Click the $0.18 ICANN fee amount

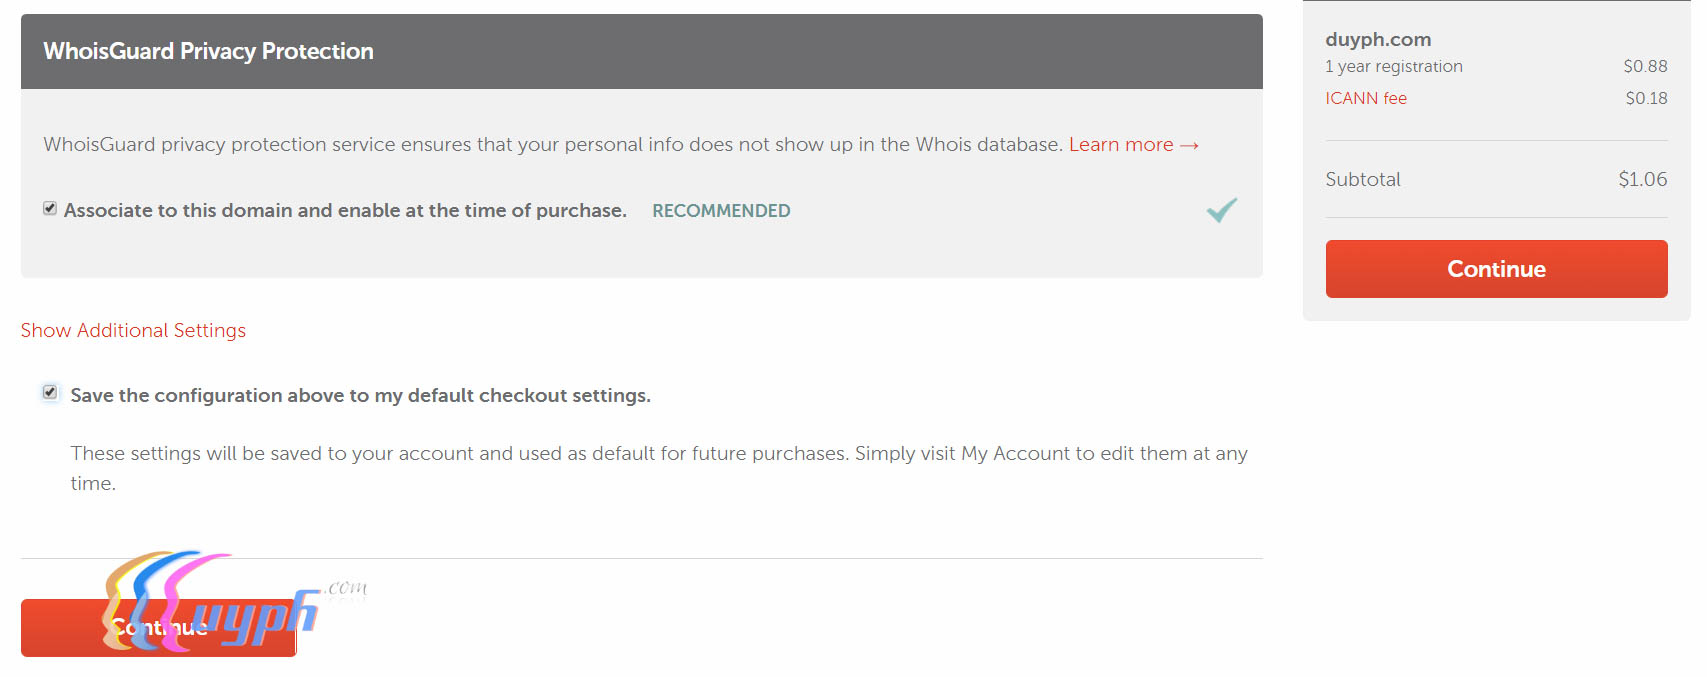(1646, 98)
